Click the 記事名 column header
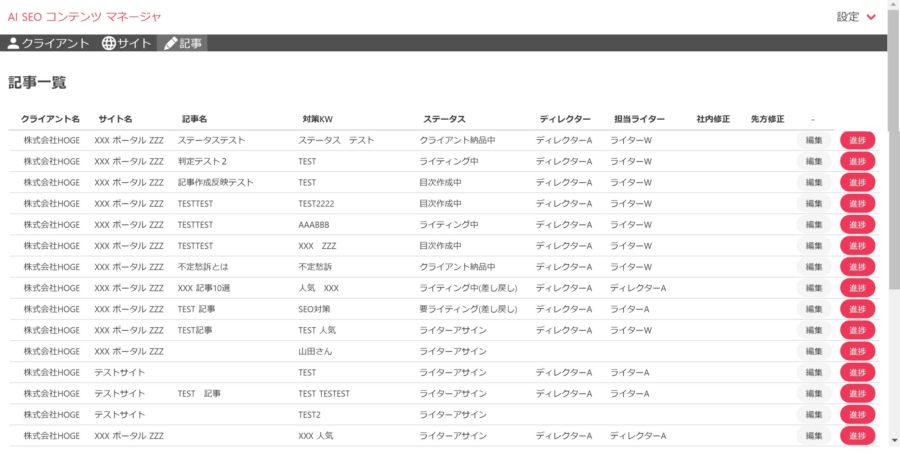900x456 pixels. (195, 119)
